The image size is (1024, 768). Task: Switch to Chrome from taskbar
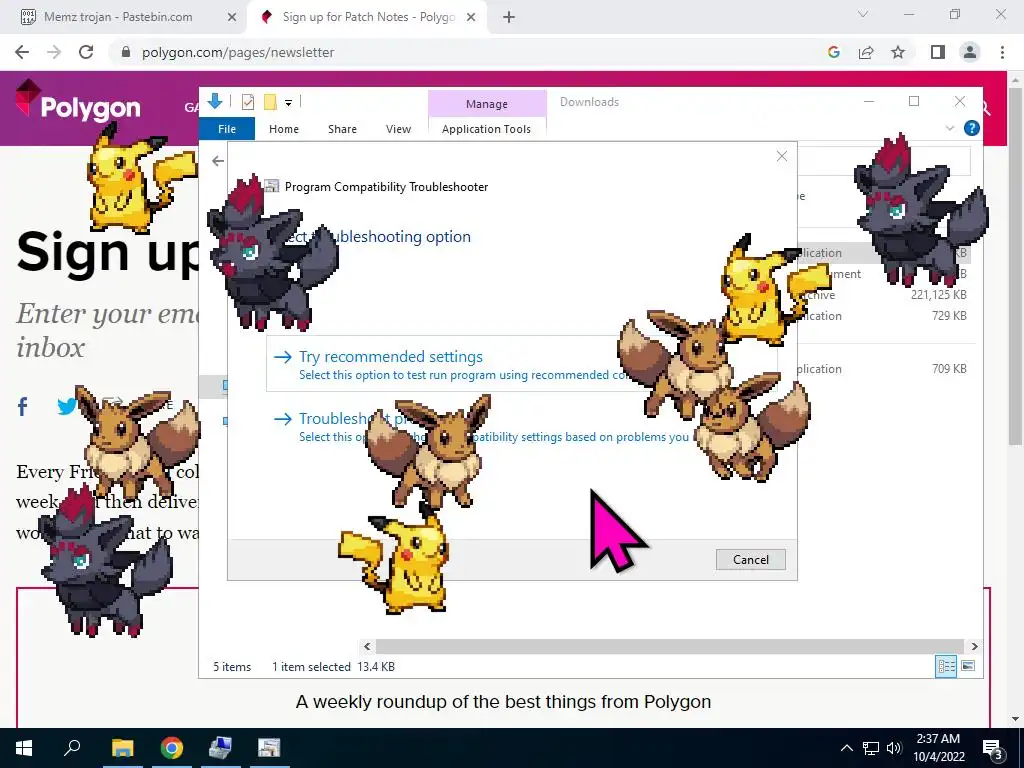172,748
